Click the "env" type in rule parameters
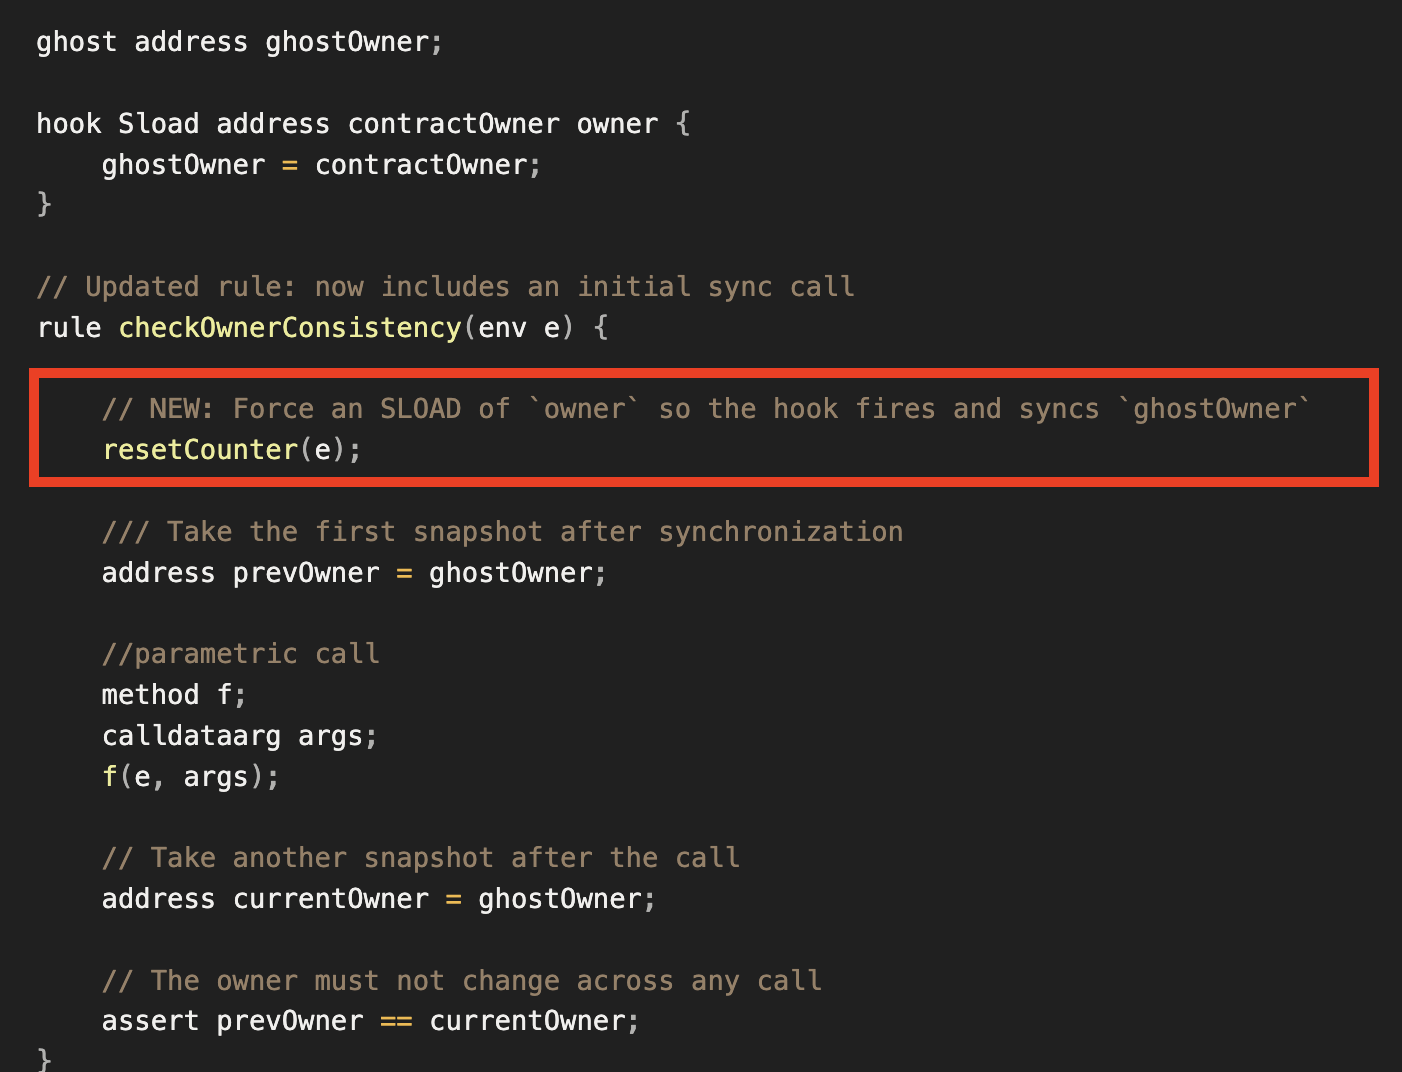 502,328
